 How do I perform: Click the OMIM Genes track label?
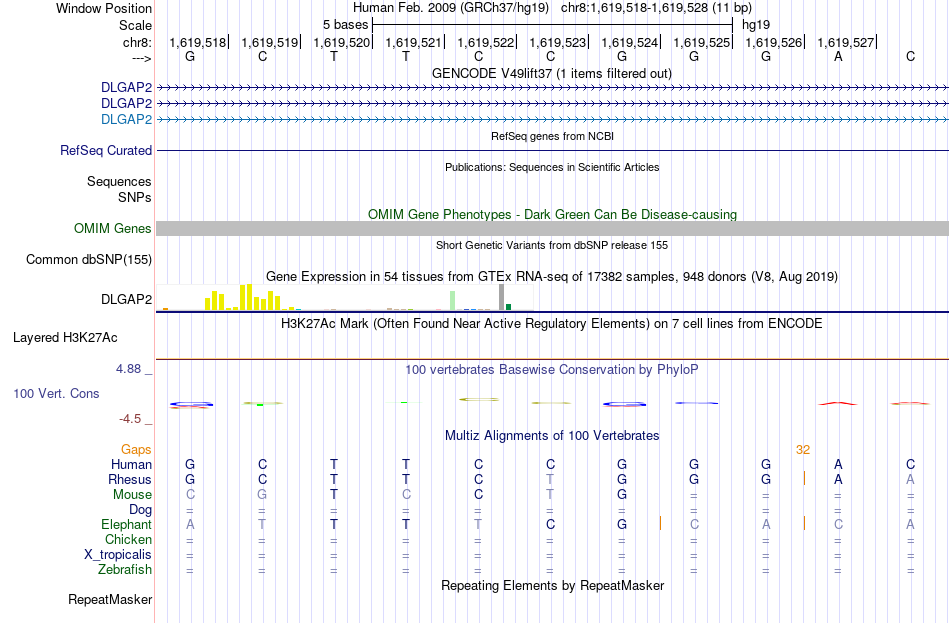click(x=112, y=228)
